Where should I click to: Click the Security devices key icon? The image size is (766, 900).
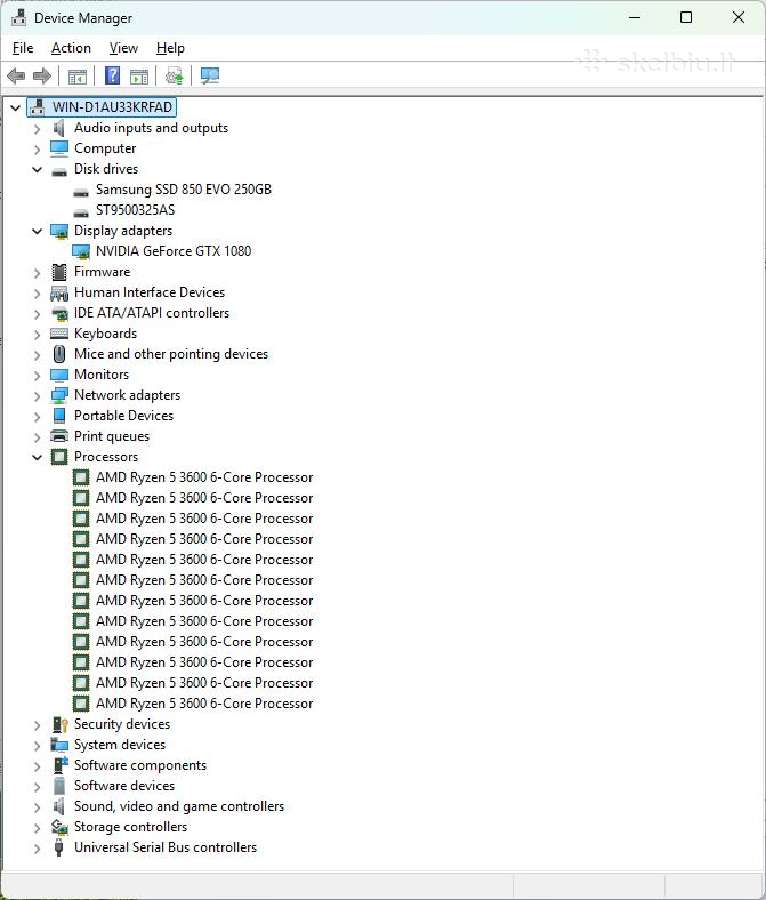[x=60, y=724]
